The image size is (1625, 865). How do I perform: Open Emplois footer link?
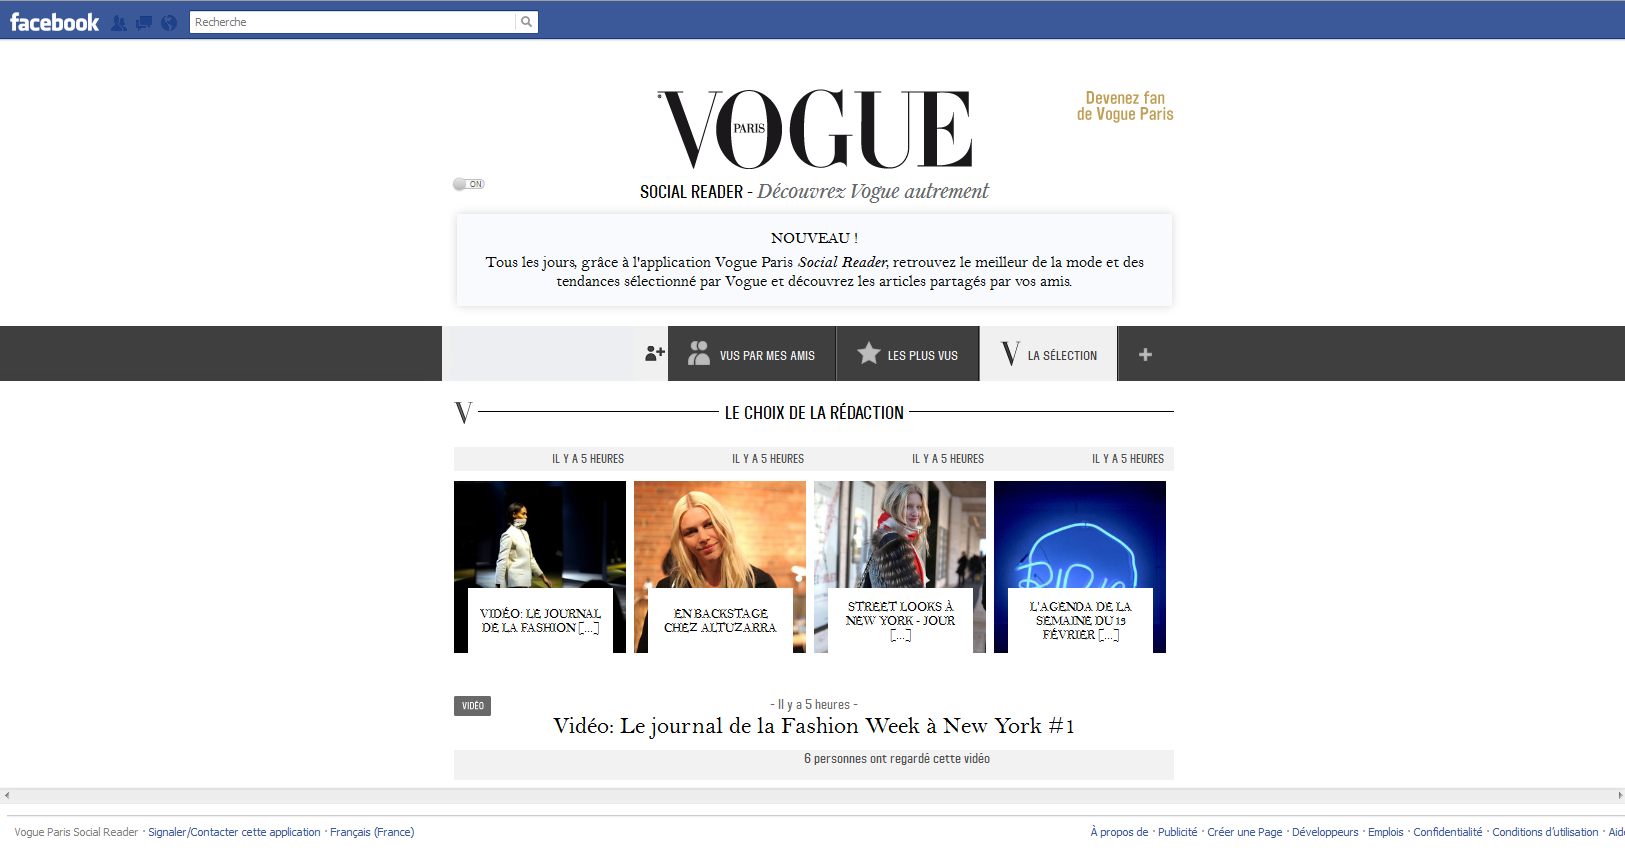(x=1385, y=832)
